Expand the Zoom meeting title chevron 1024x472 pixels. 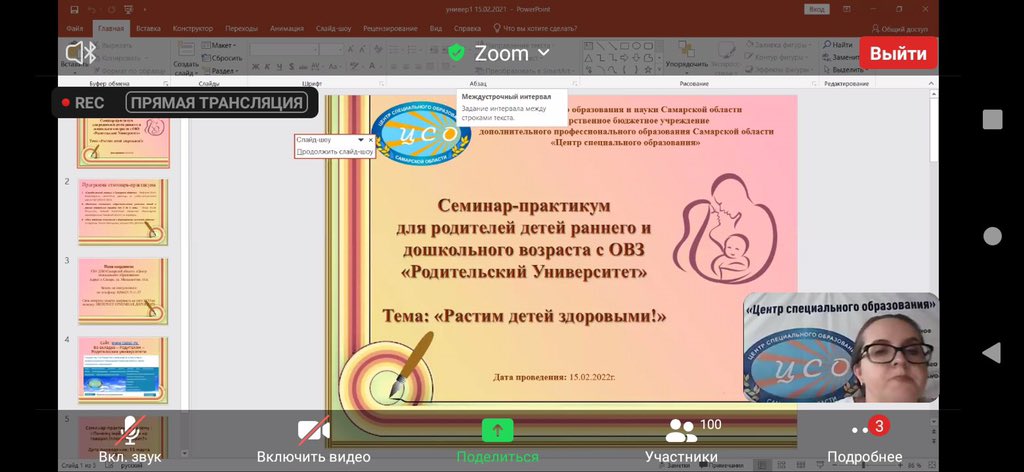(x=543, y=52)
